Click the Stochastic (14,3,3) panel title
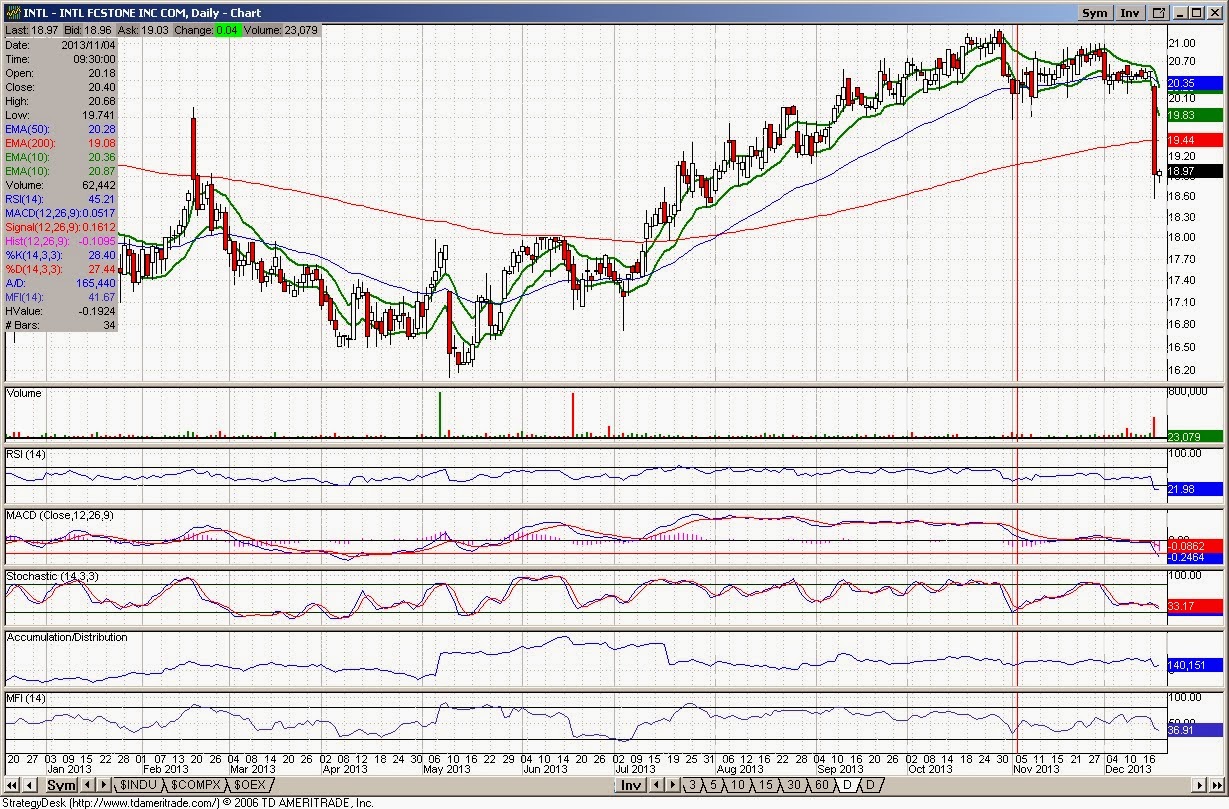 pos(52,577)
